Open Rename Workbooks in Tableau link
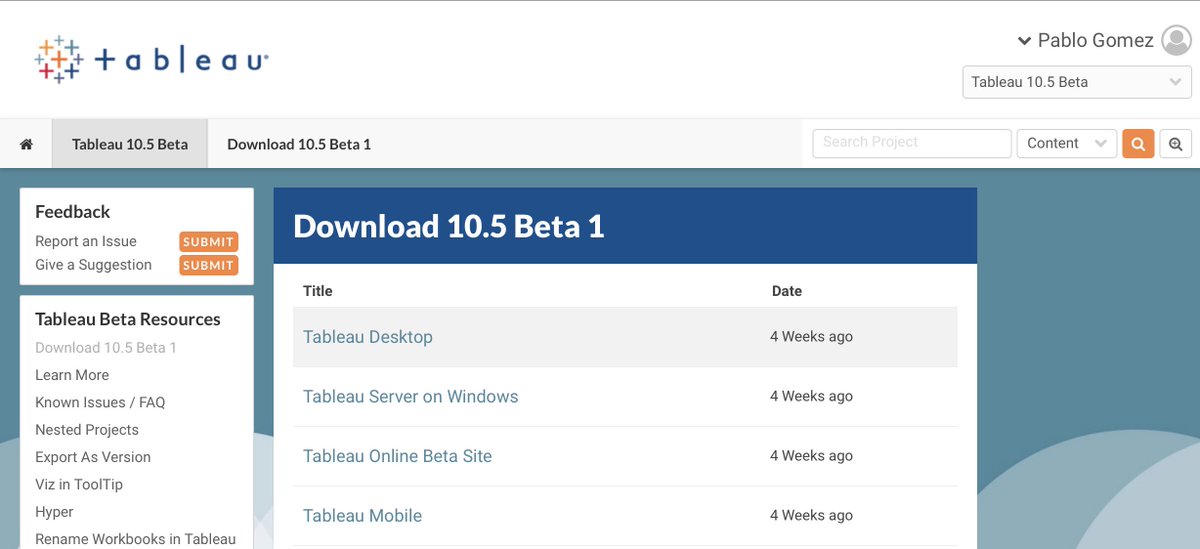1200x549 pixels. tap(136, 539)
